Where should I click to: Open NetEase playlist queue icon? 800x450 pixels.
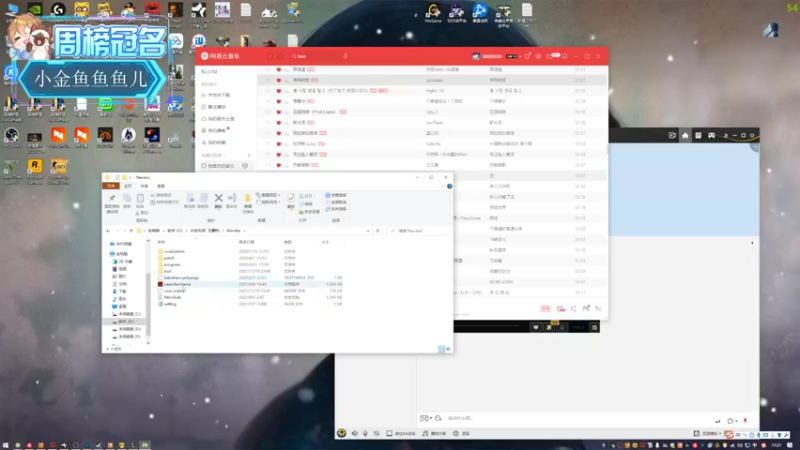click(598, 309)
